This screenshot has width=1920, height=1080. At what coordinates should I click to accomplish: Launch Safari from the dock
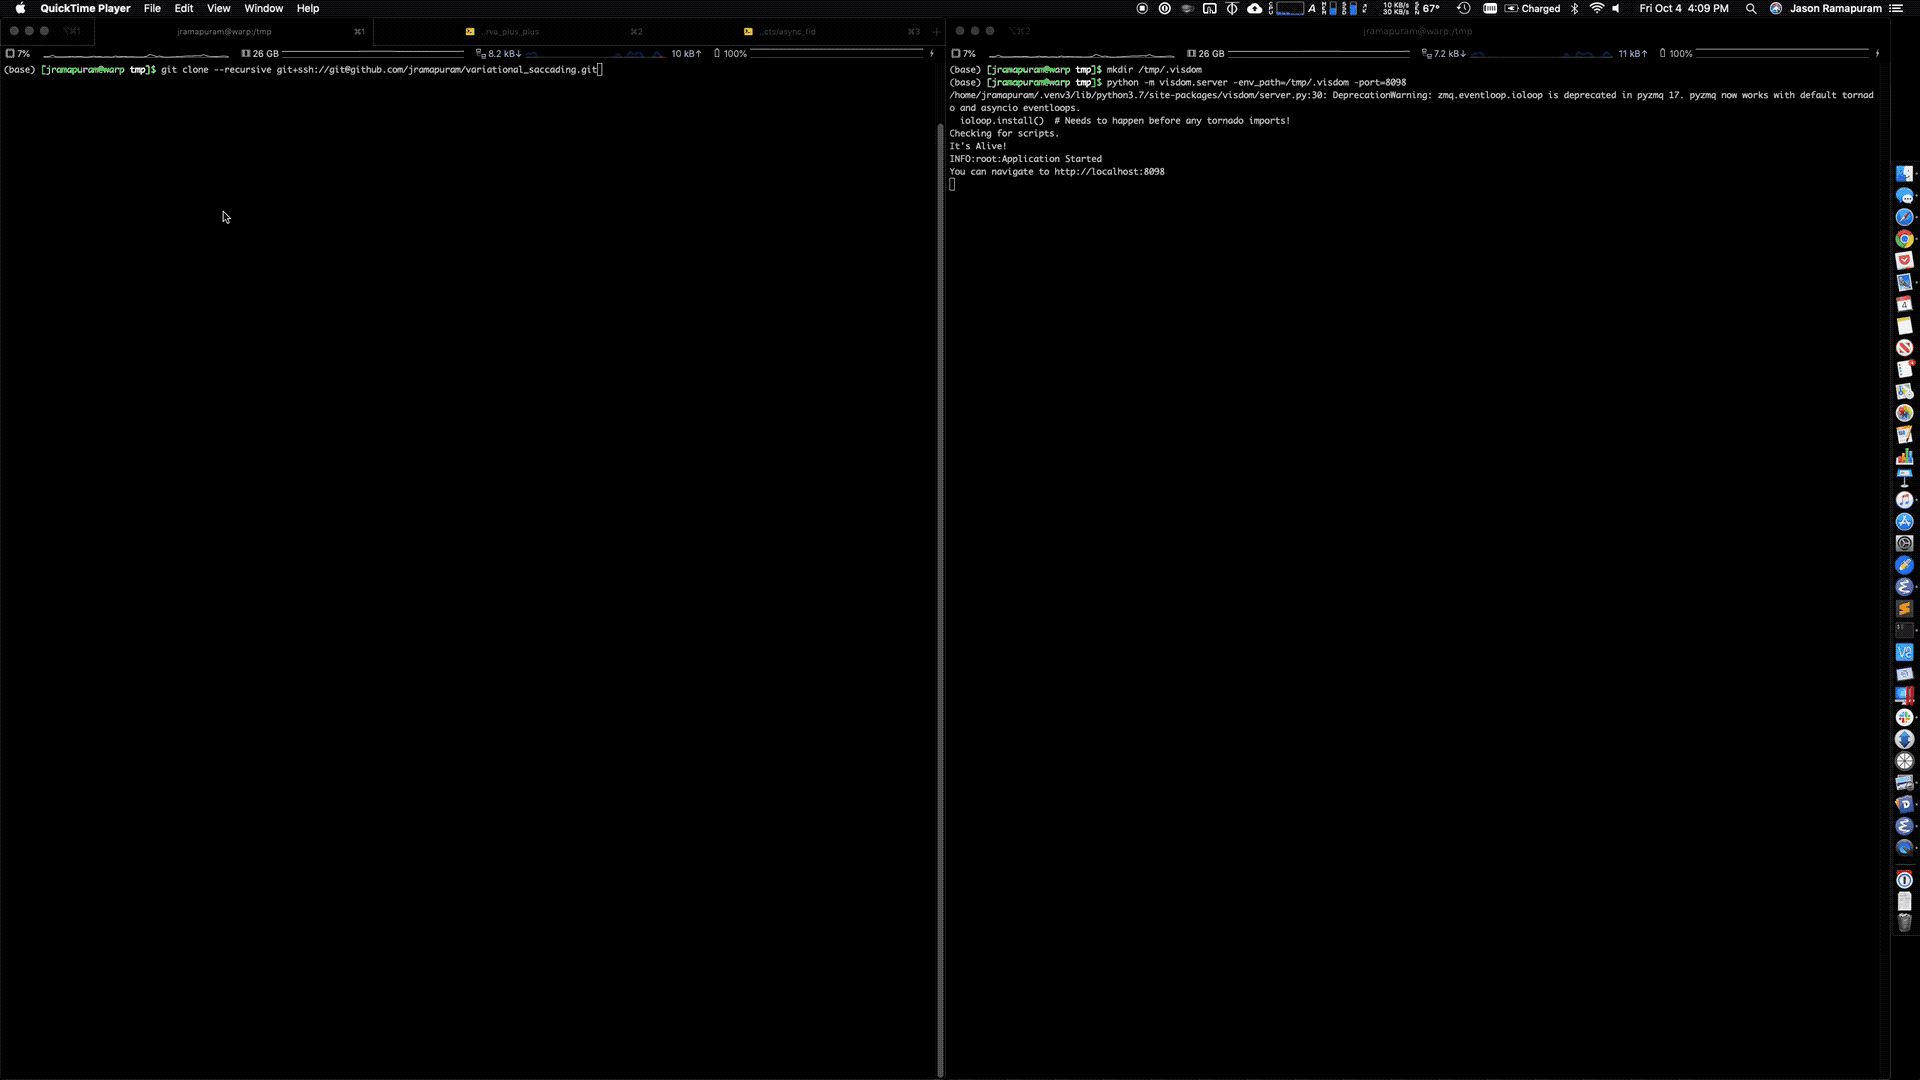tap(1904, 217)
